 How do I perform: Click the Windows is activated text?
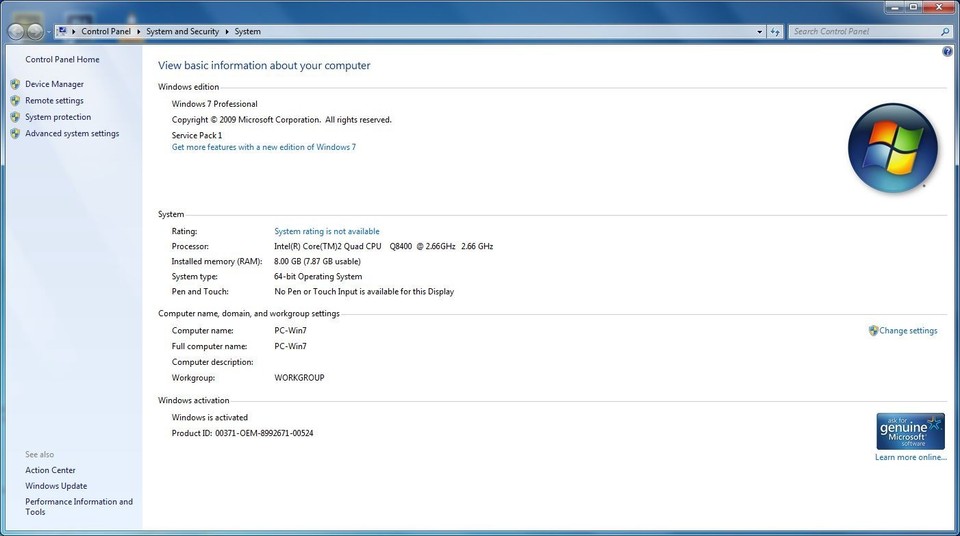click(x=209, y=418)
